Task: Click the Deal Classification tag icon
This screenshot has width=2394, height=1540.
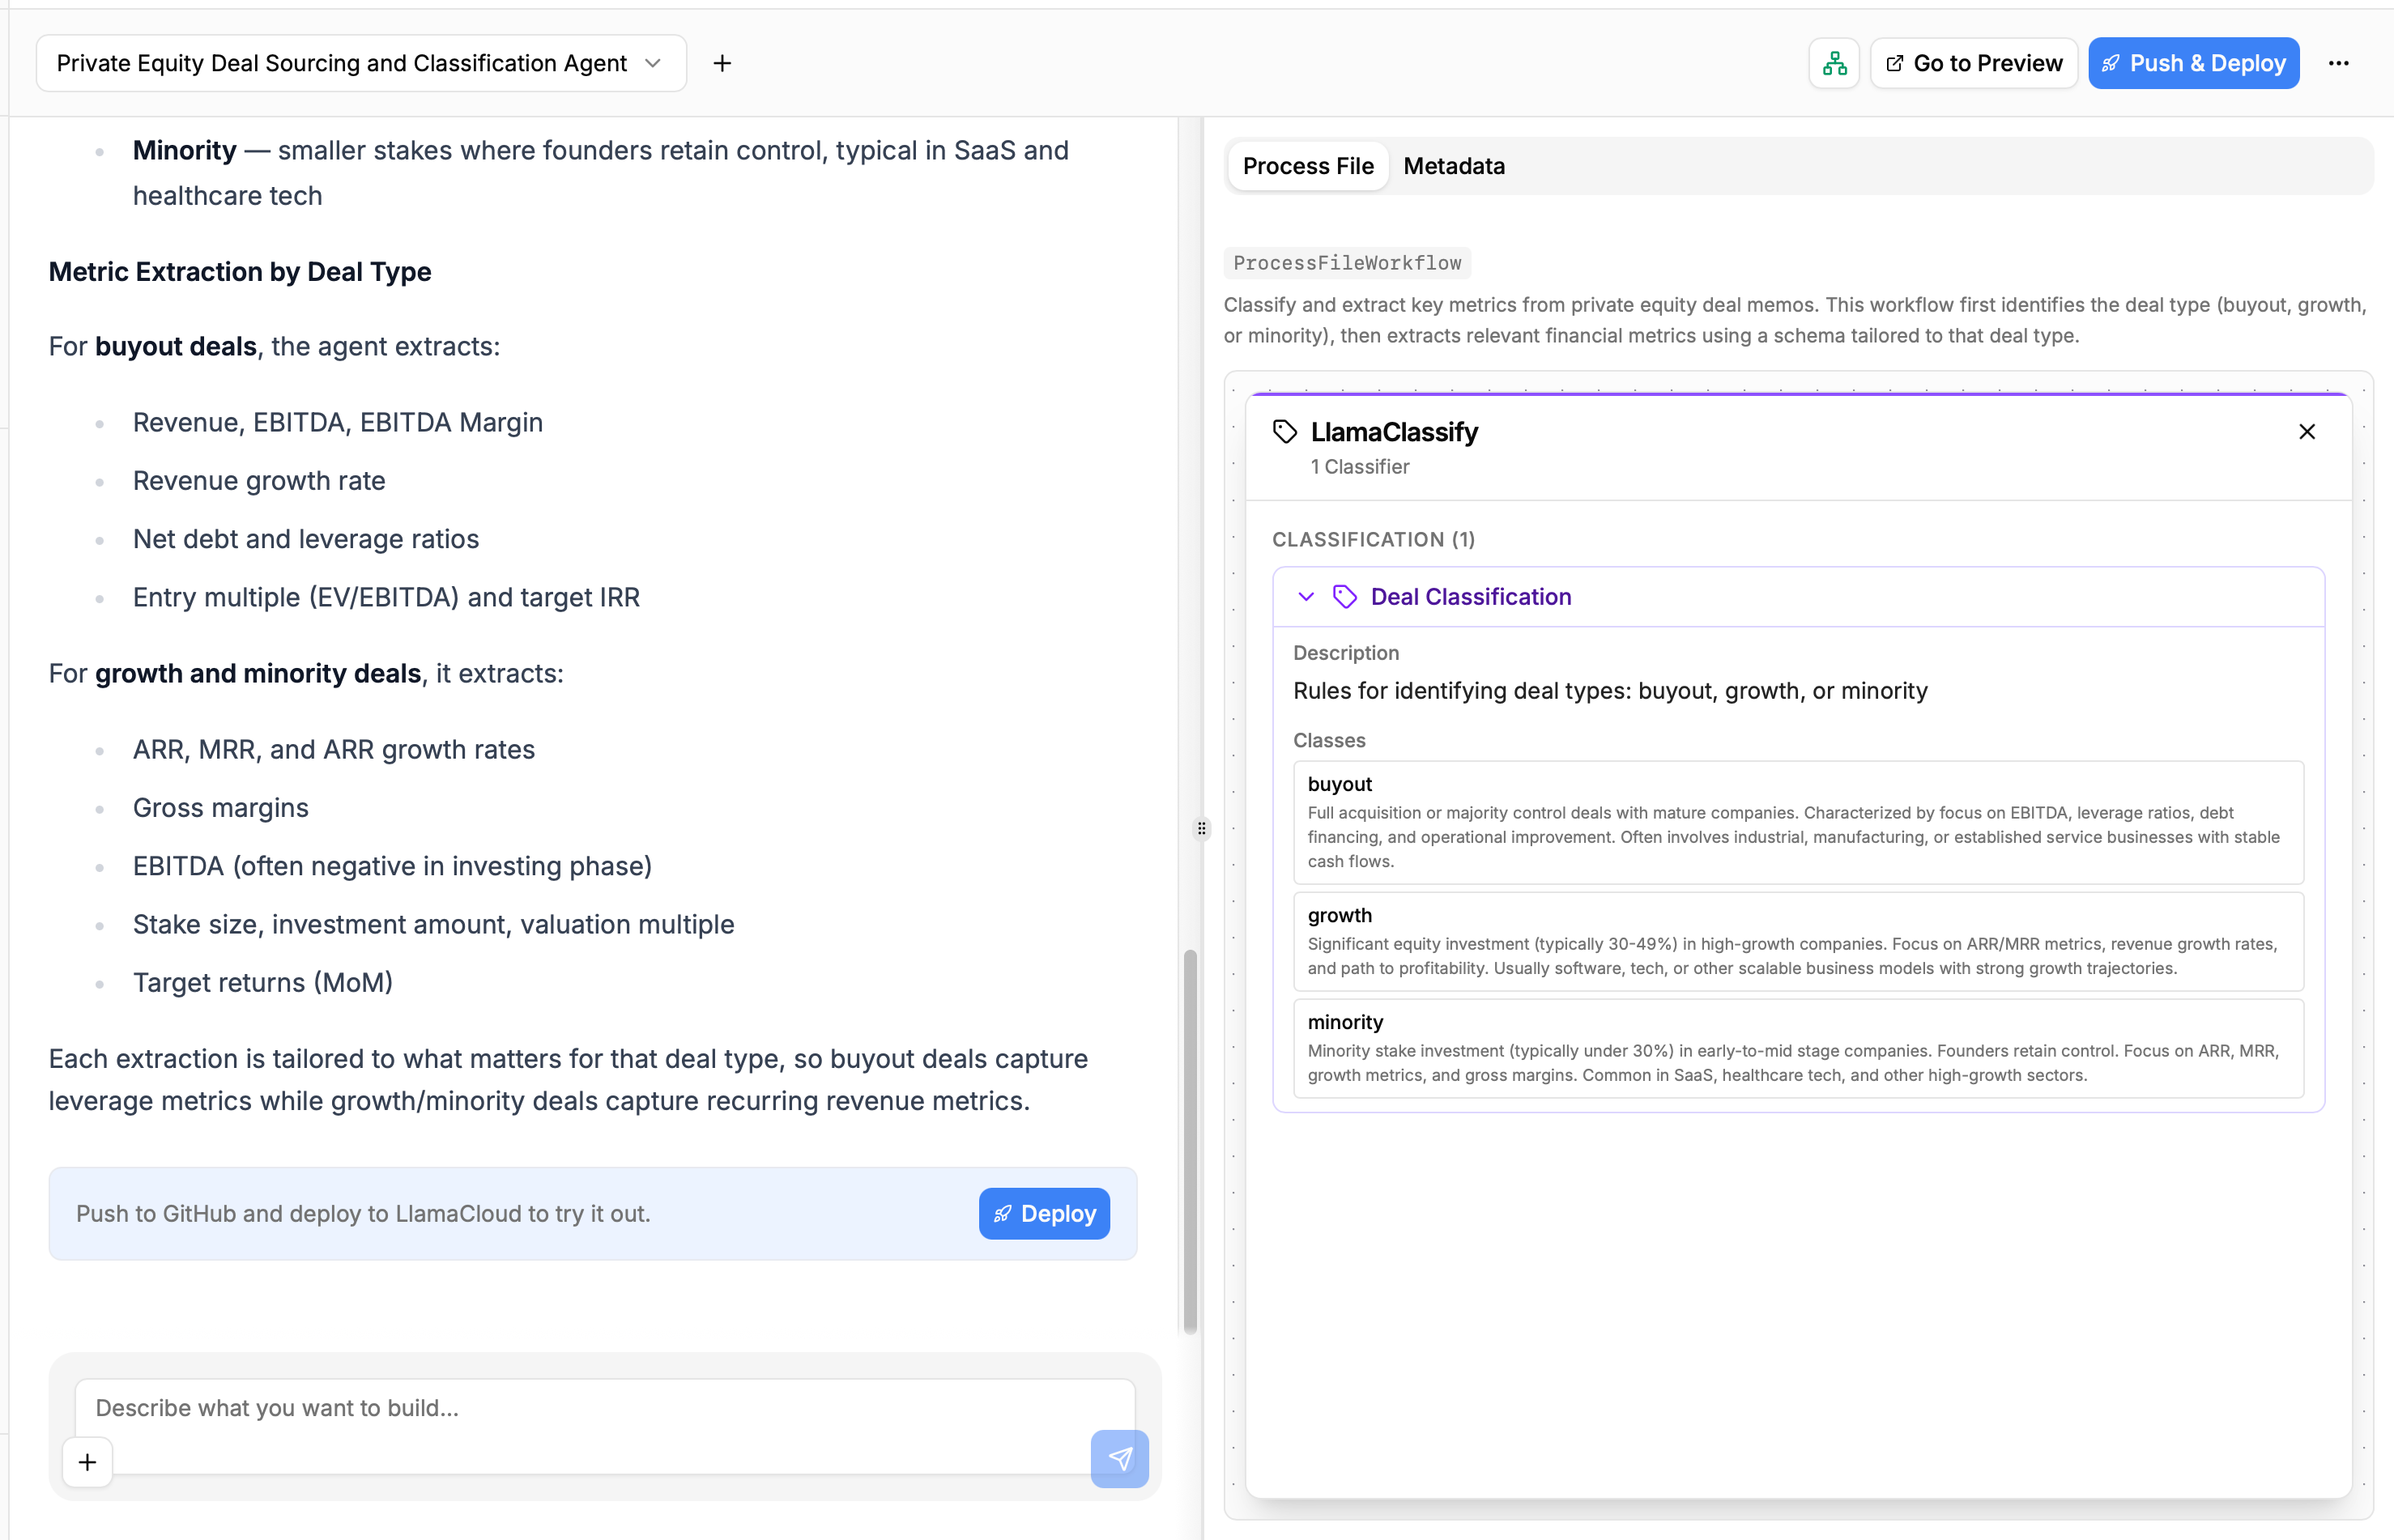Action: pos(1344,597)
